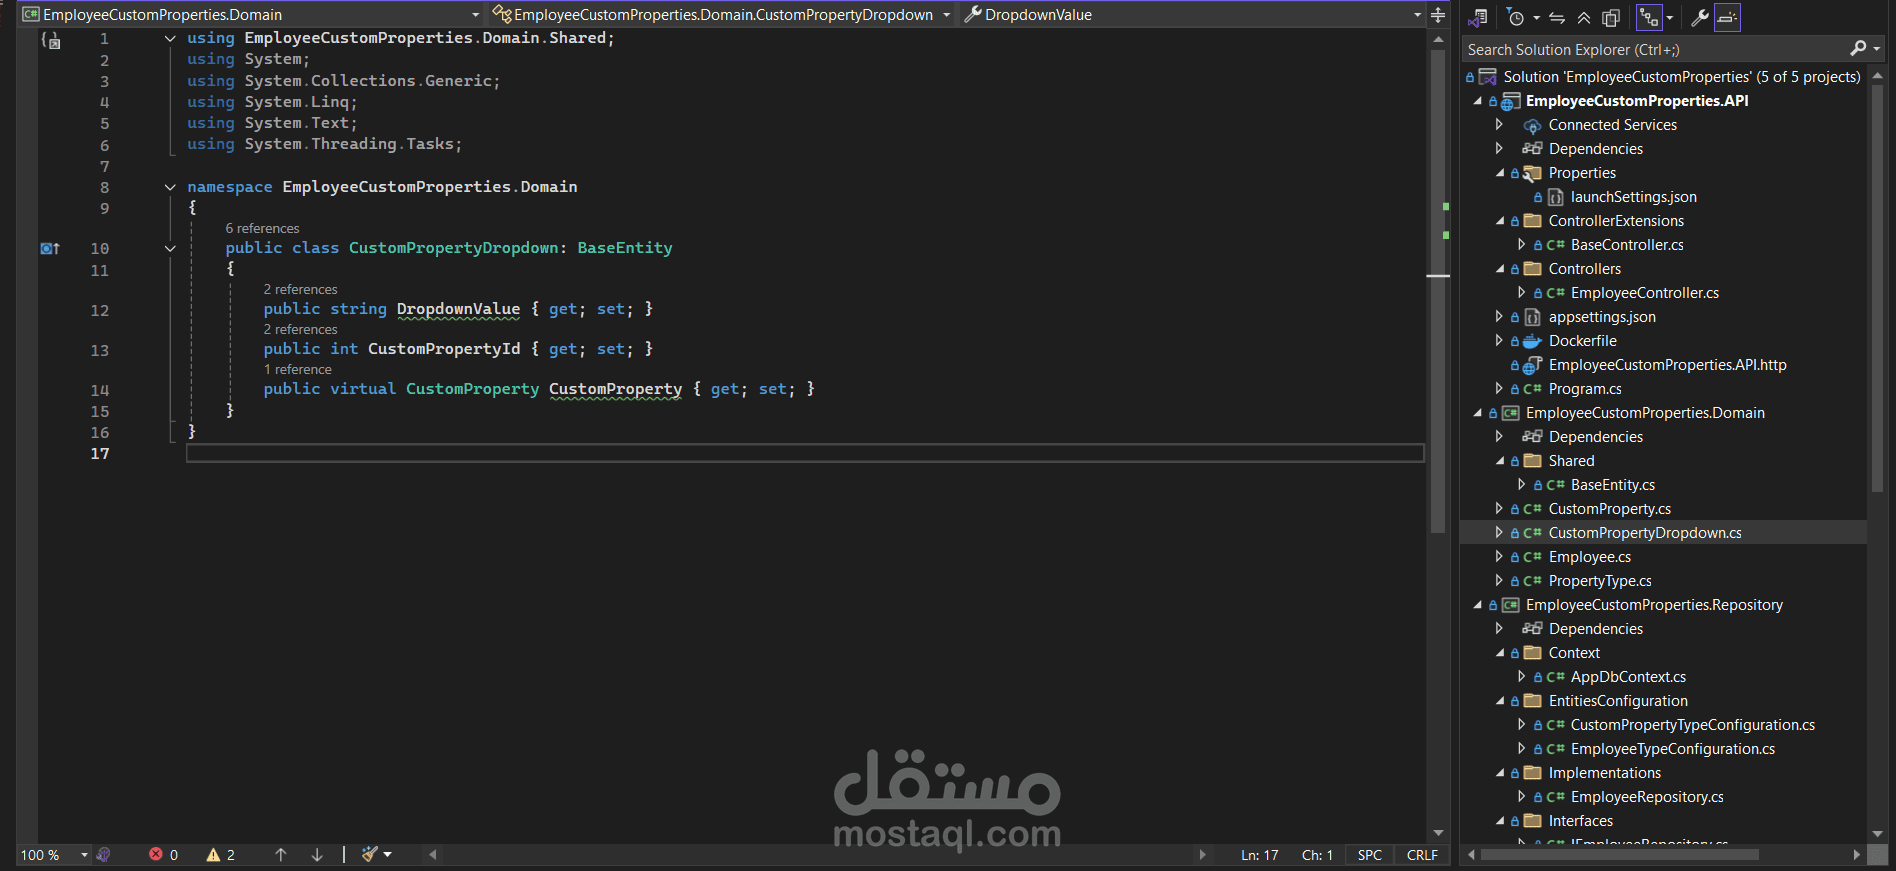Click the errors indicator showing 0
The image size is (1896, 871).
(x=164, y=854)
